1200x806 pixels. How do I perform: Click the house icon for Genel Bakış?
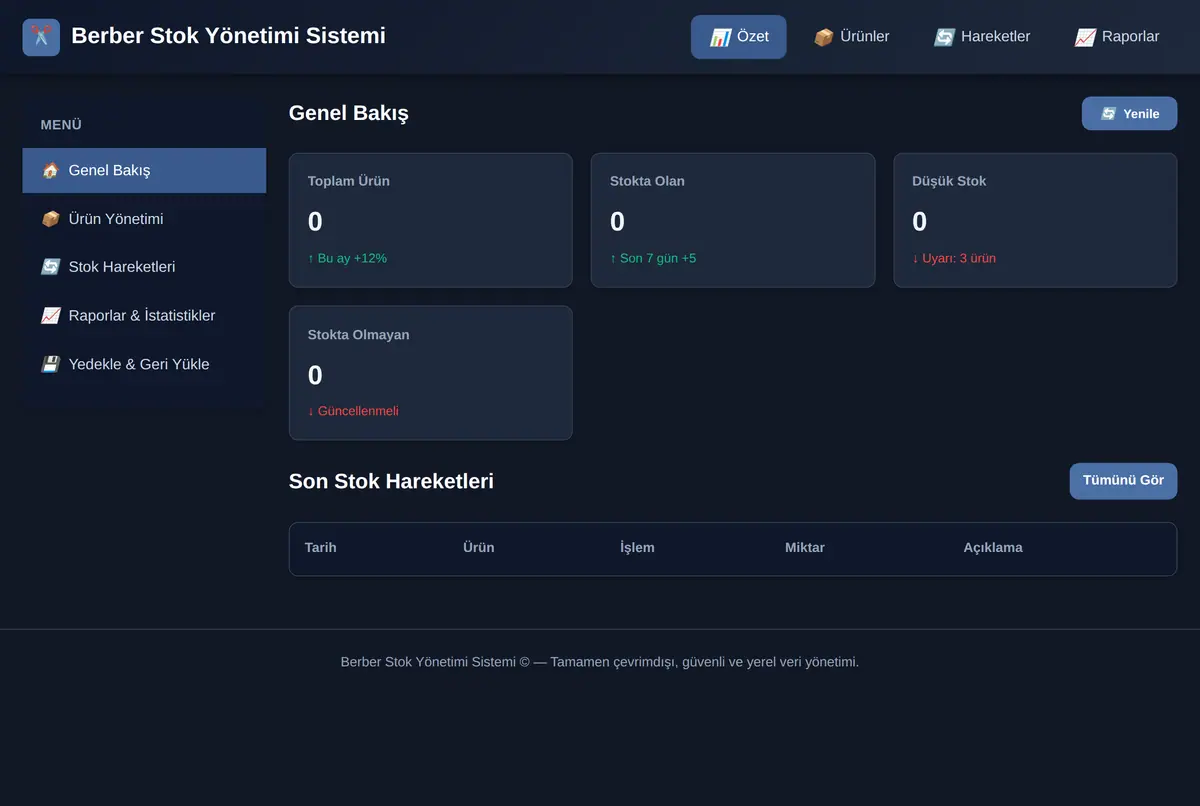tap(50, 171)
